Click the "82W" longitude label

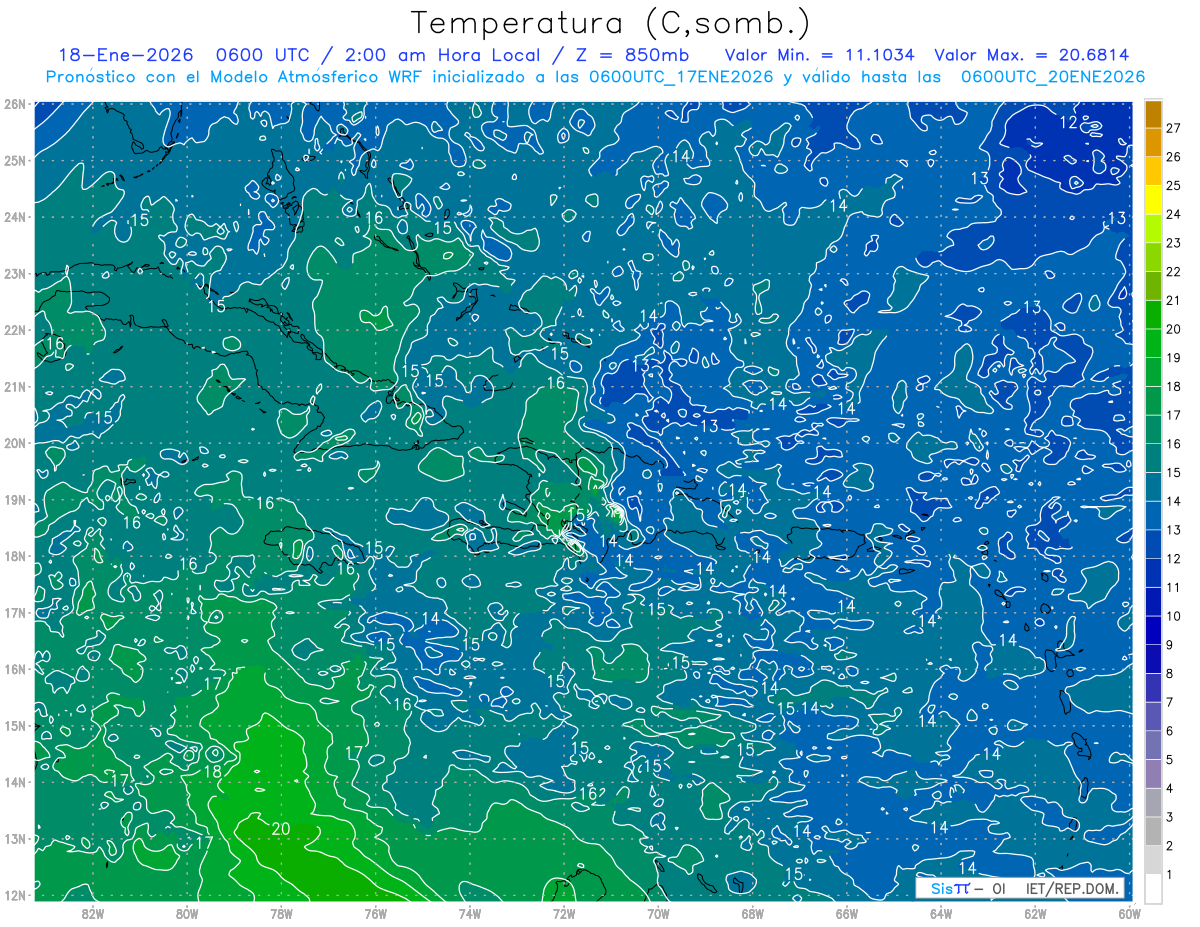click(93, 912)
